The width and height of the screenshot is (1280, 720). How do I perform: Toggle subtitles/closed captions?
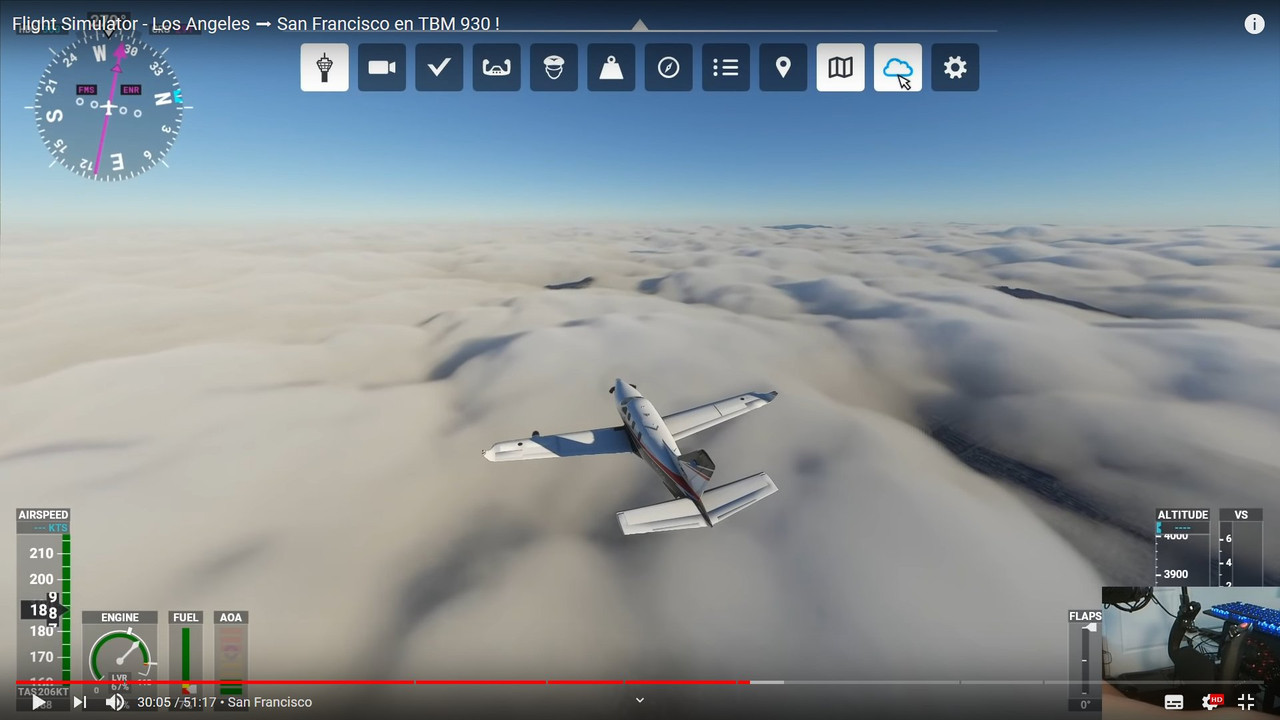tap(1174, 702)
